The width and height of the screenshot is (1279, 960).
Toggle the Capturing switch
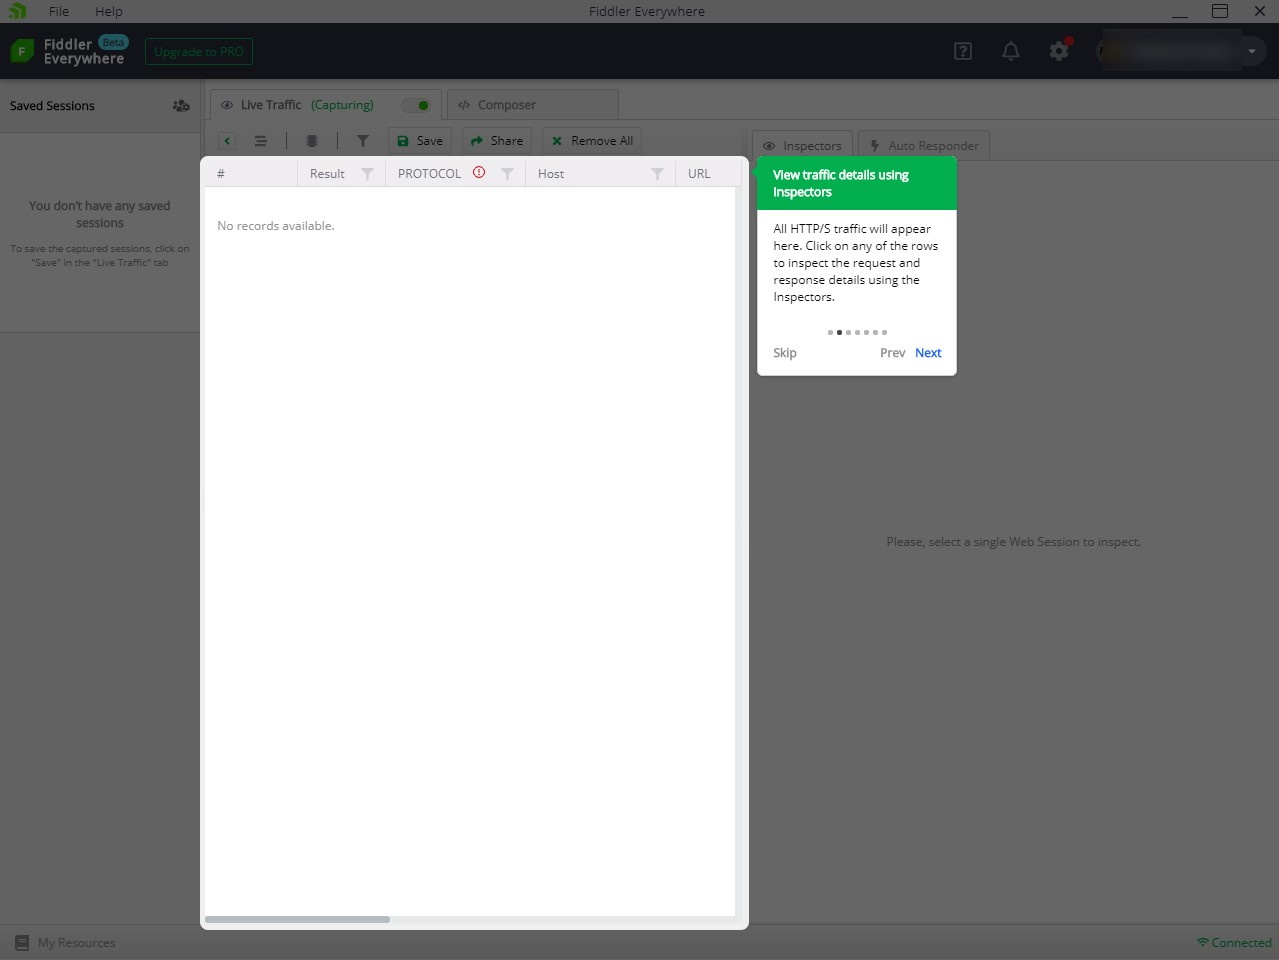[416, 105]
